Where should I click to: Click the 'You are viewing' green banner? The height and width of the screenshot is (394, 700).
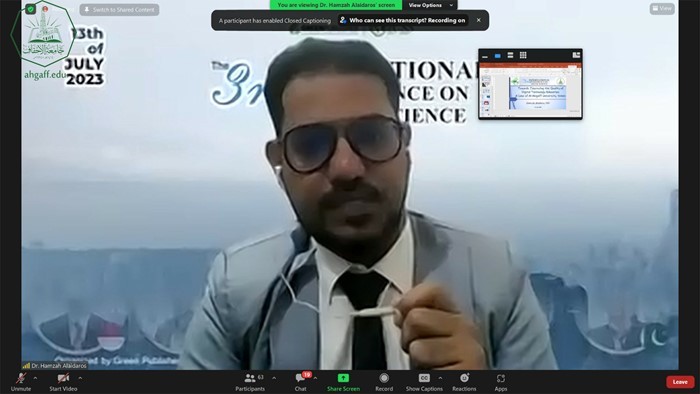336,5
